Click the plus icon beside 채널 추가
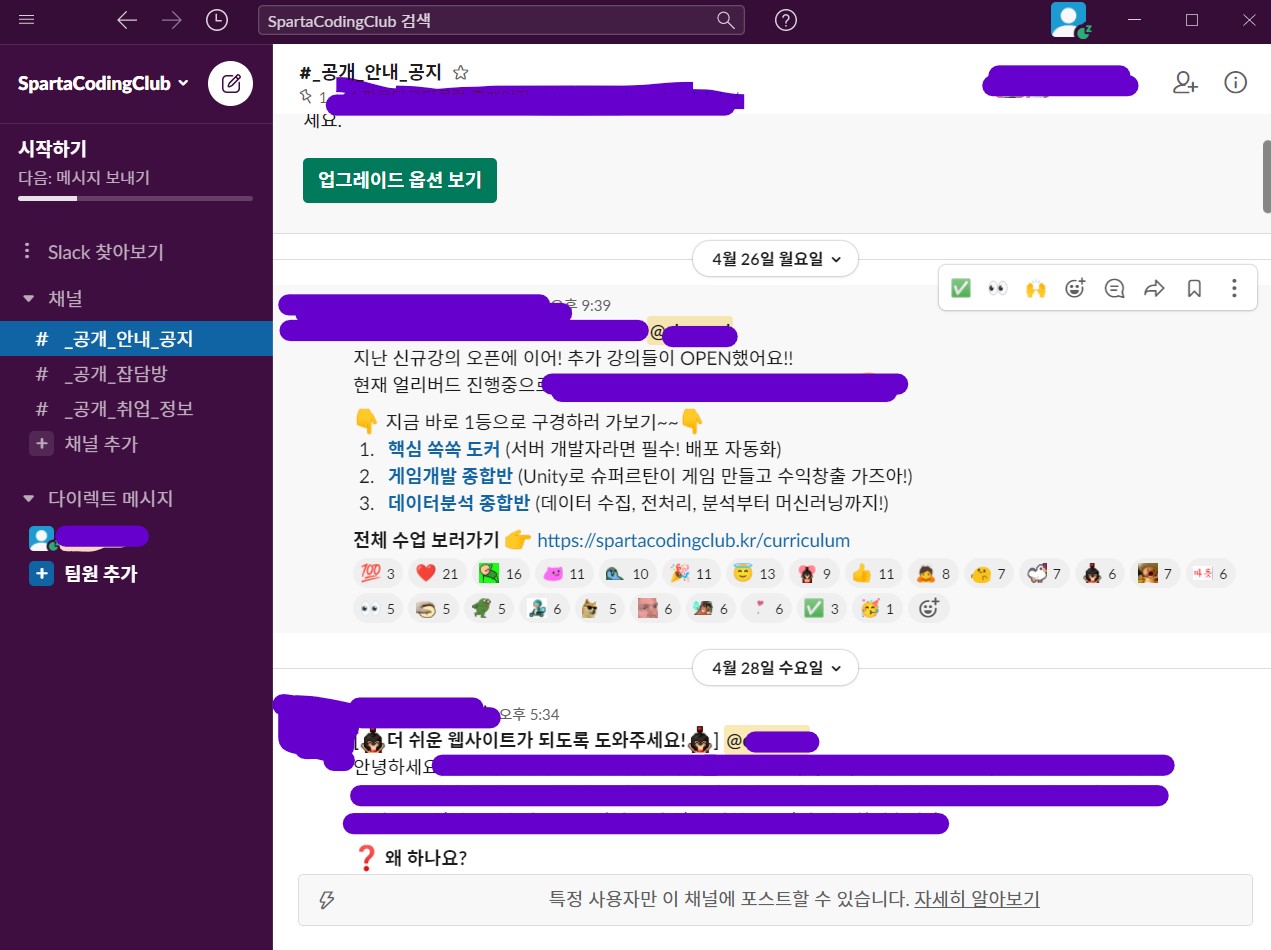The height and width of the screenshot is (950, 1271). click(x=41, y=443)
